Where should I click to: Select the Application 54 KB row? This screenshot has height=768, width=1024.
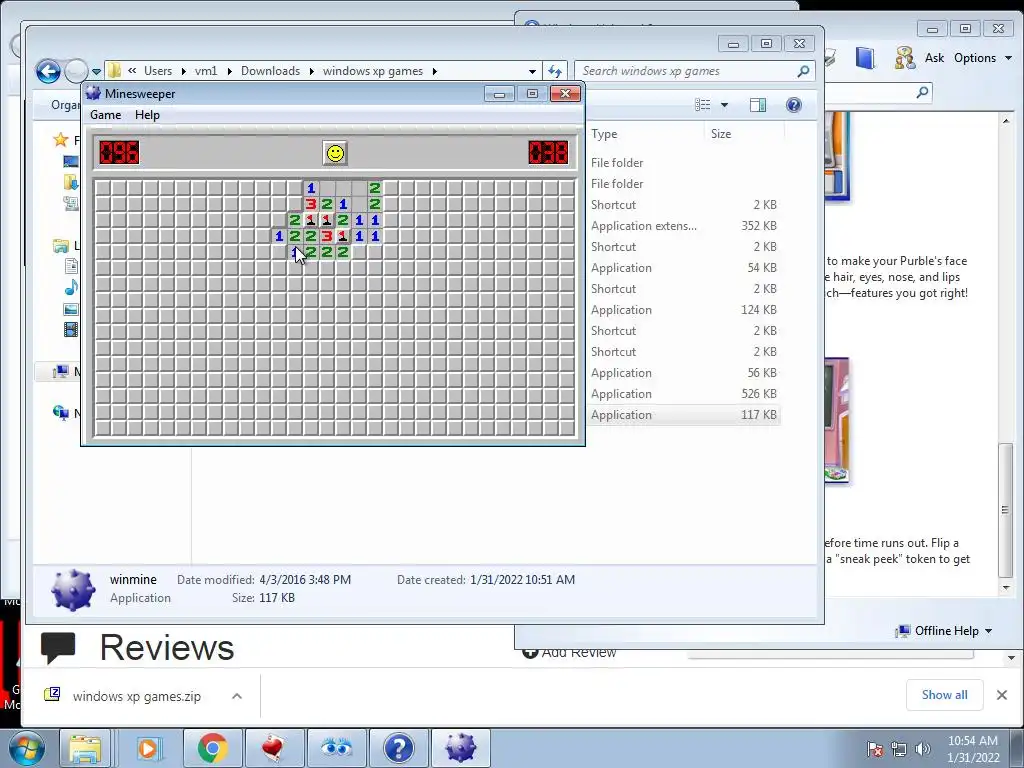click(684, 268)
